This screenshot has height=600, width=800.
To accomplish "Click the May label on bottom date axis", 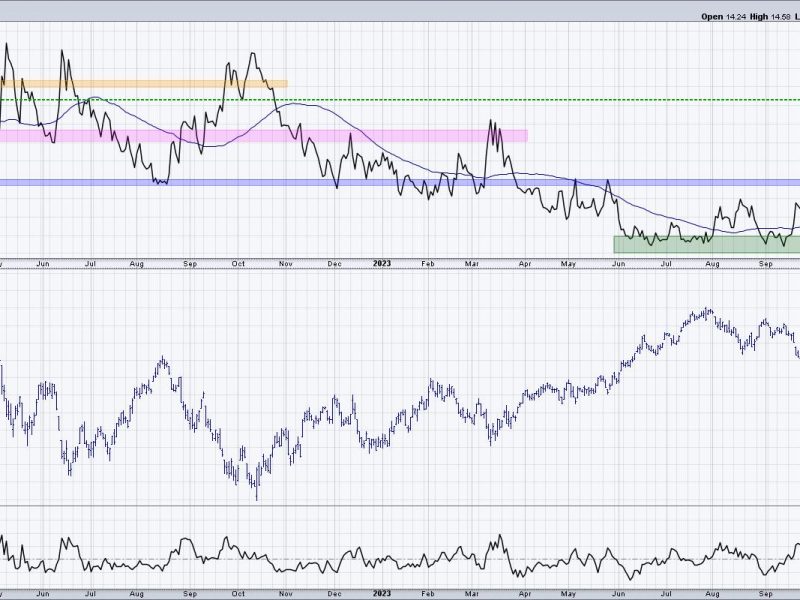I will [568, 594].
